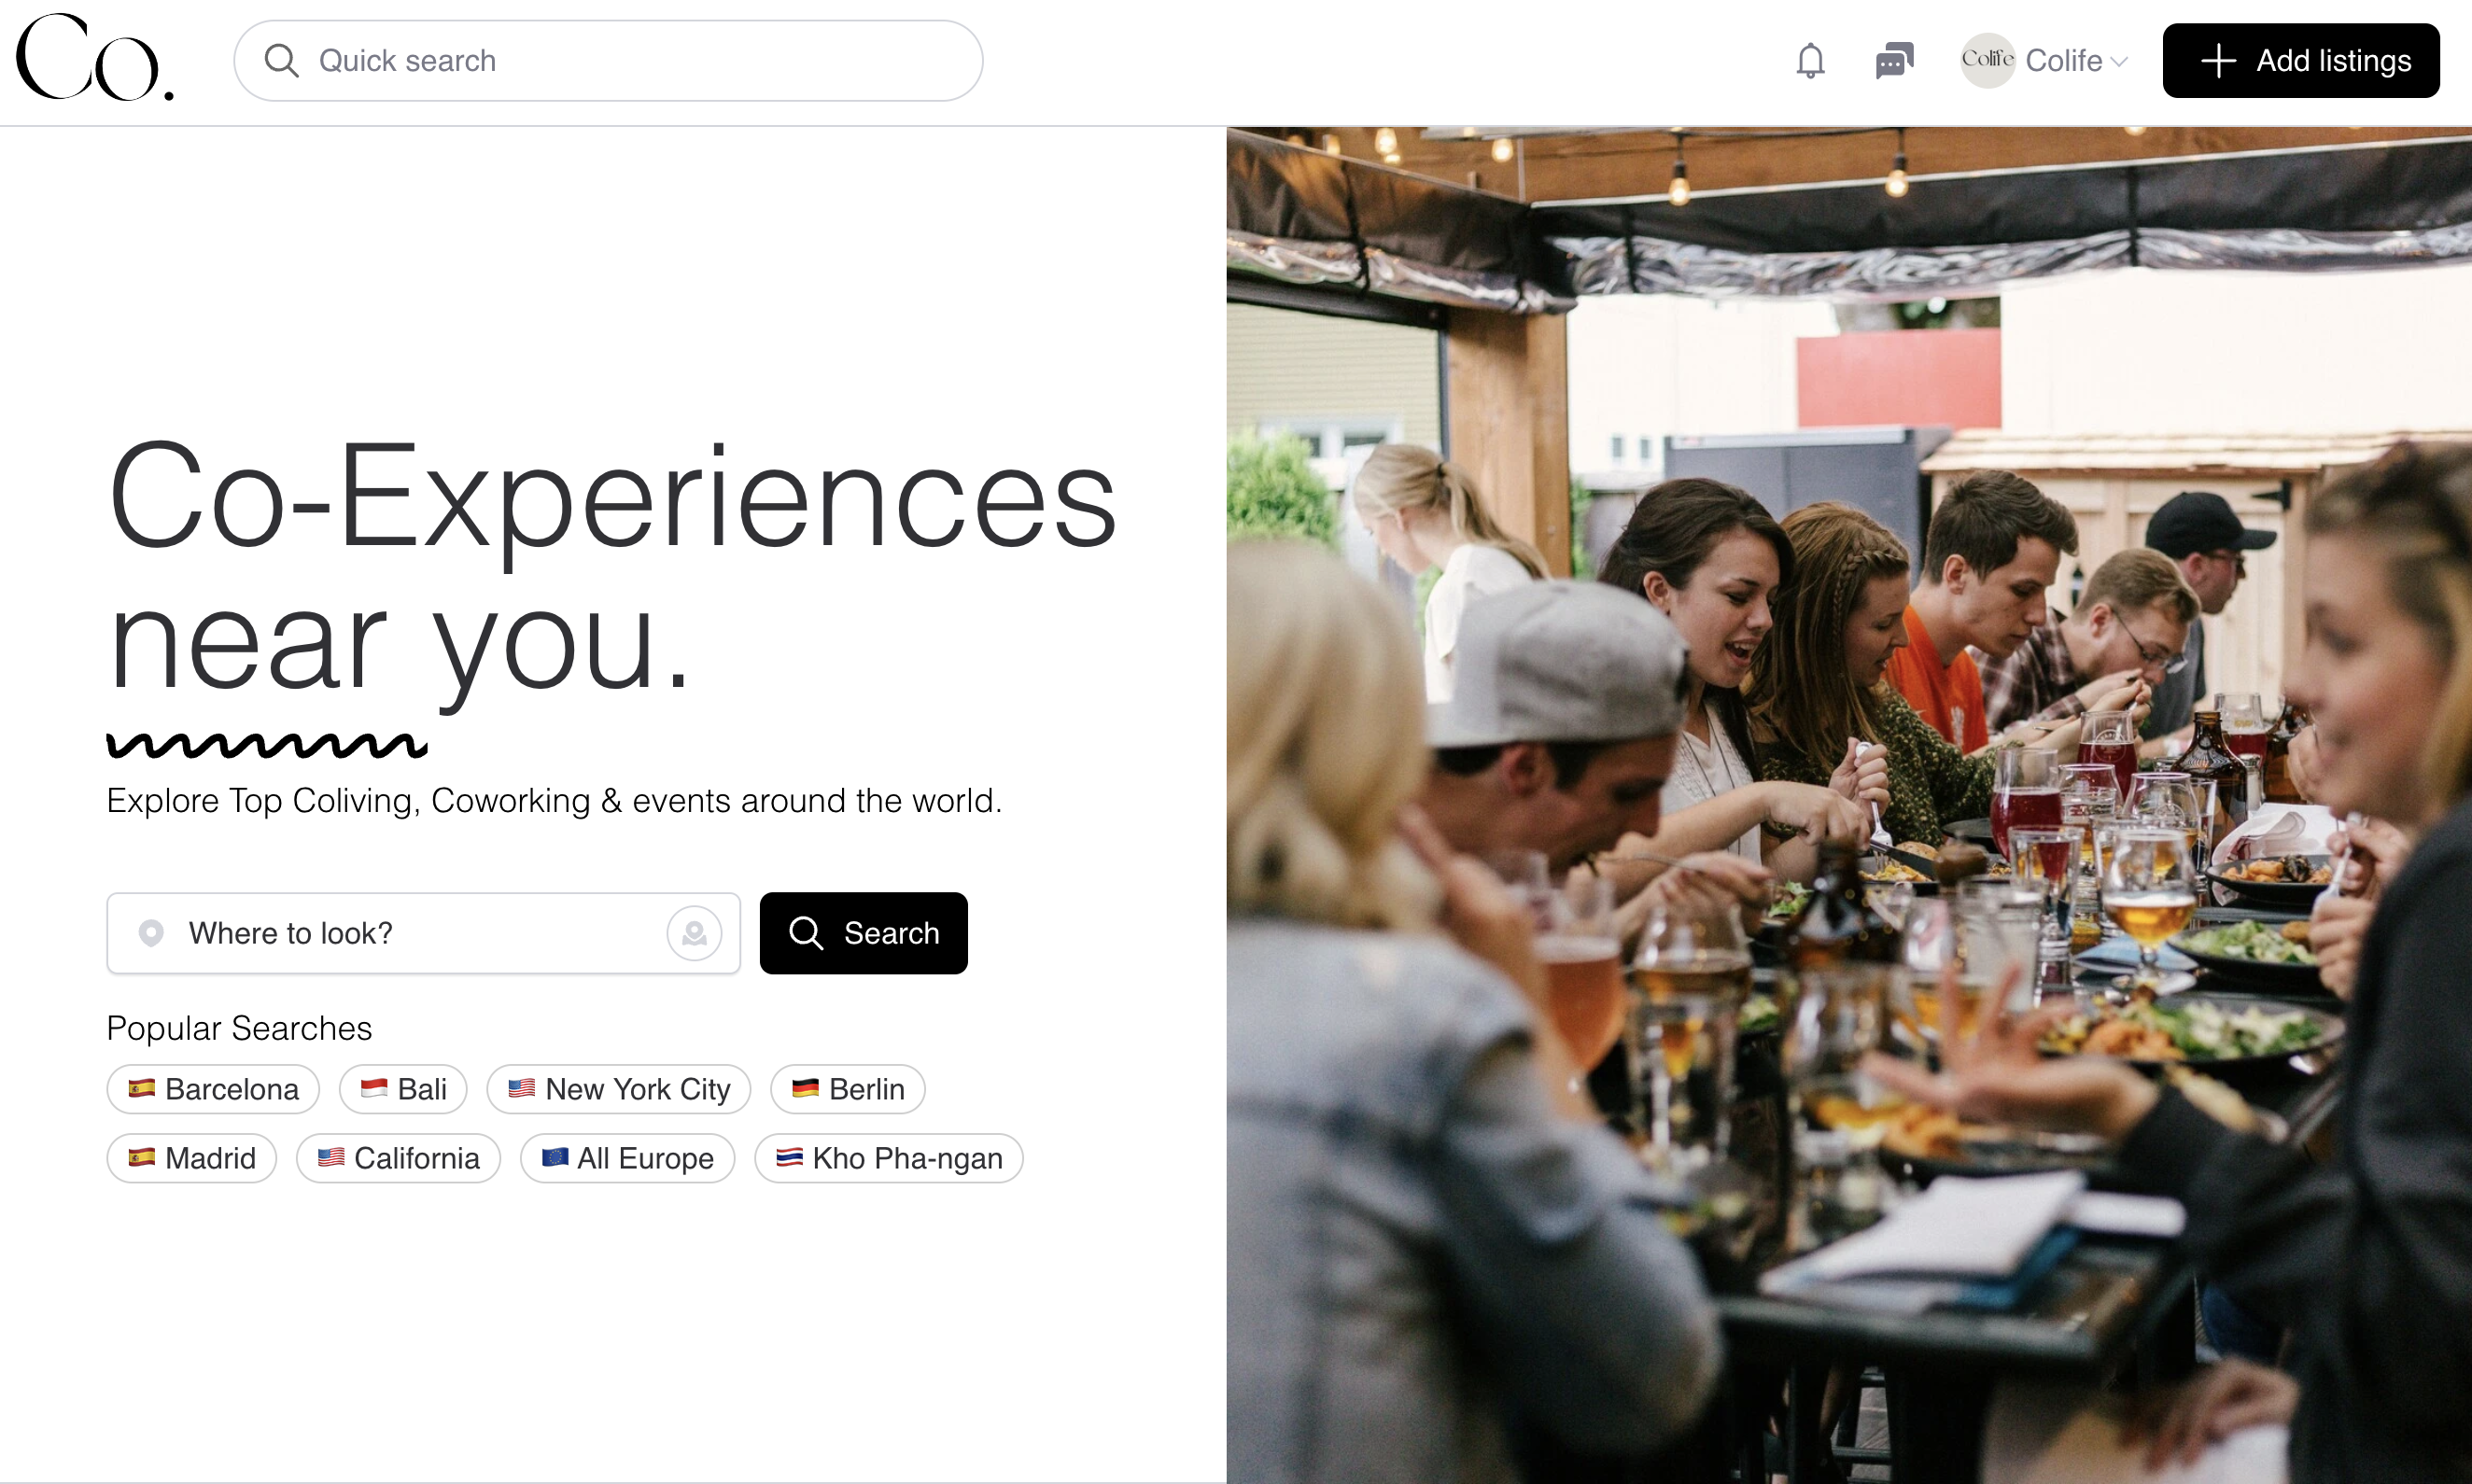Focus the Quick search field

(x=608, y=61)
